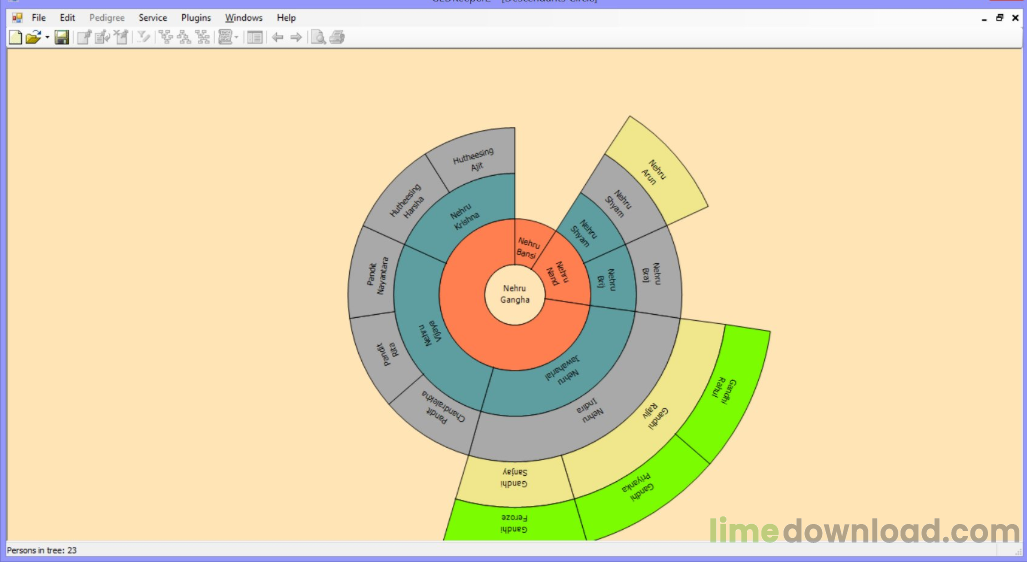The height and width of the screenshot is (562, 1027).
Task: Click the New file toolbar icon
Action: tap(15, 37)
